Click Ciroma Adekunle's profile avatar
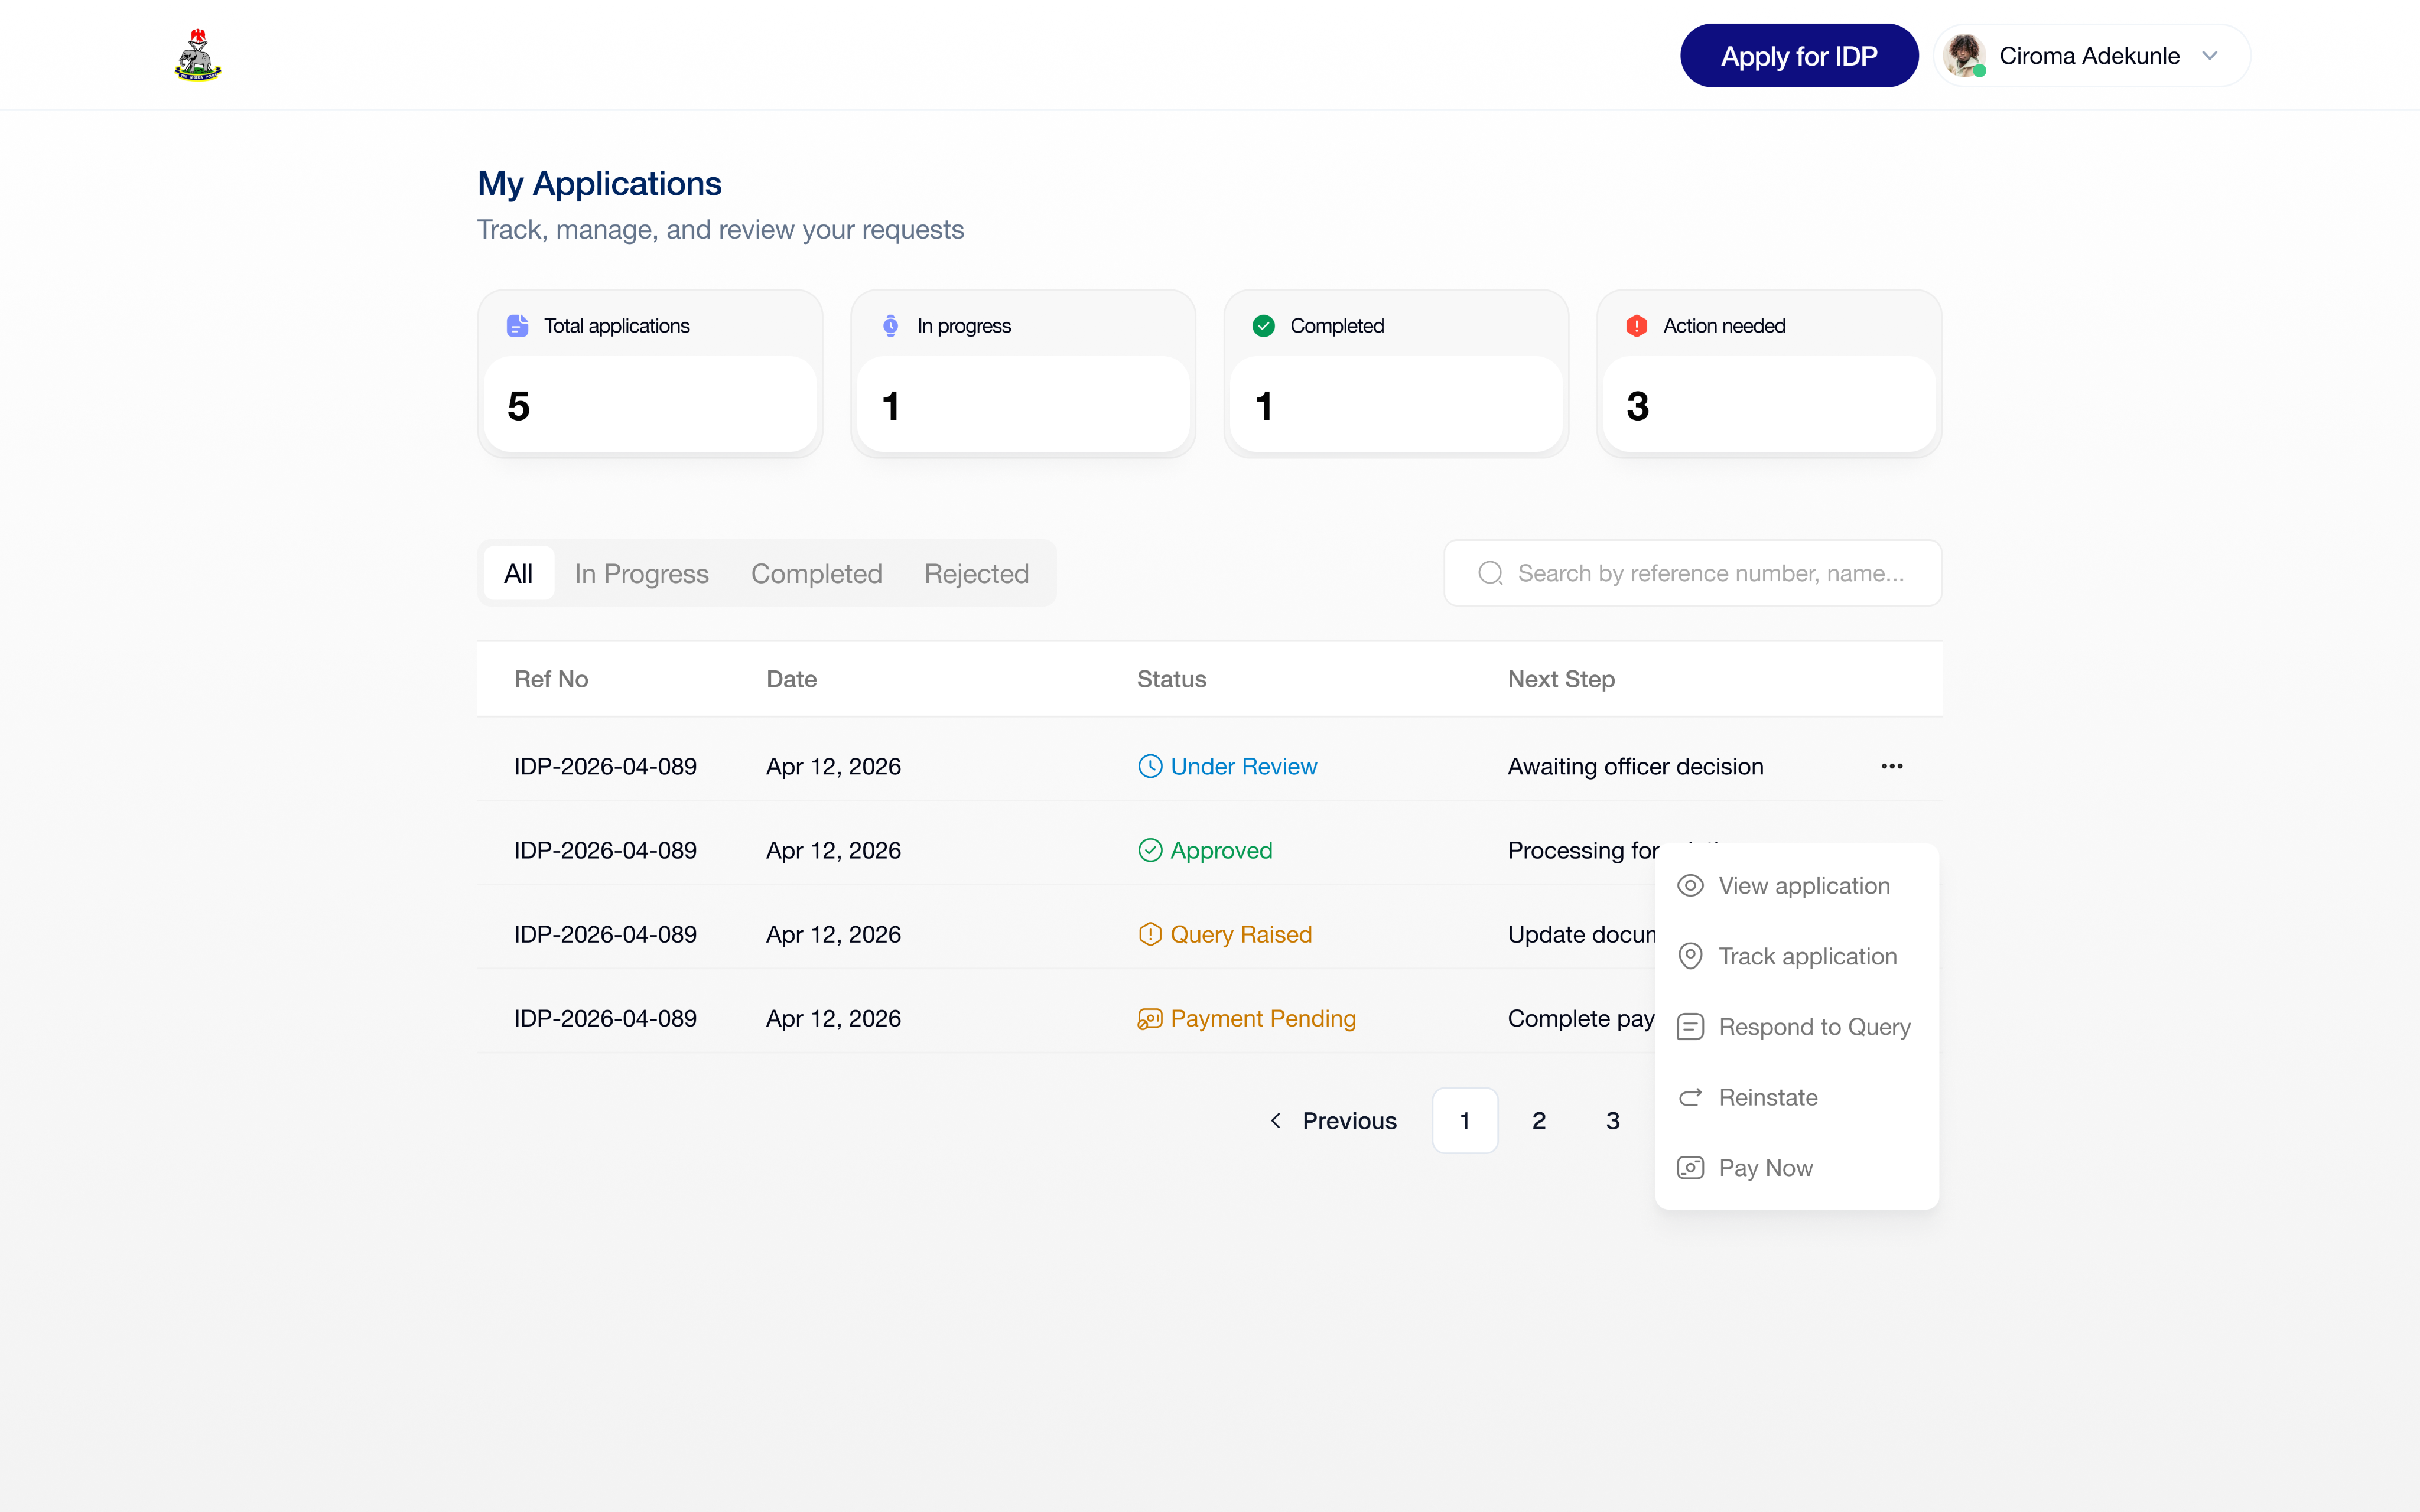 point(1964,56)
